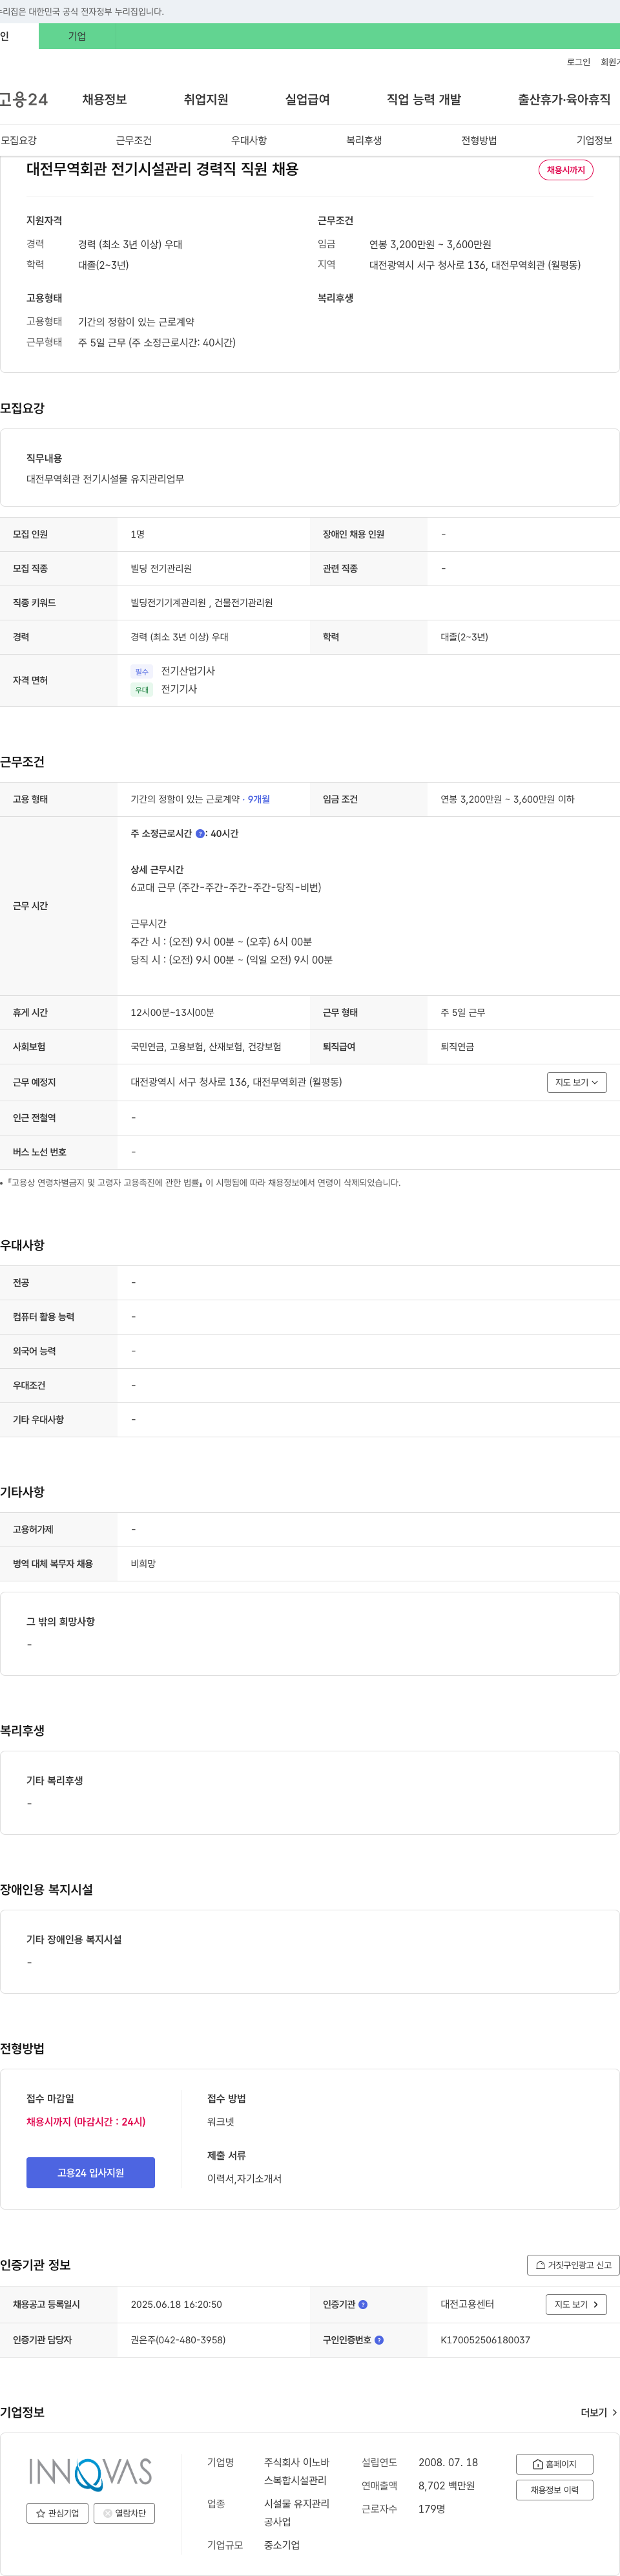Viewport: 620px width, 2576px height.
Task: Click the 주 소정근로시간 help icon
Action: coord(200,833)
